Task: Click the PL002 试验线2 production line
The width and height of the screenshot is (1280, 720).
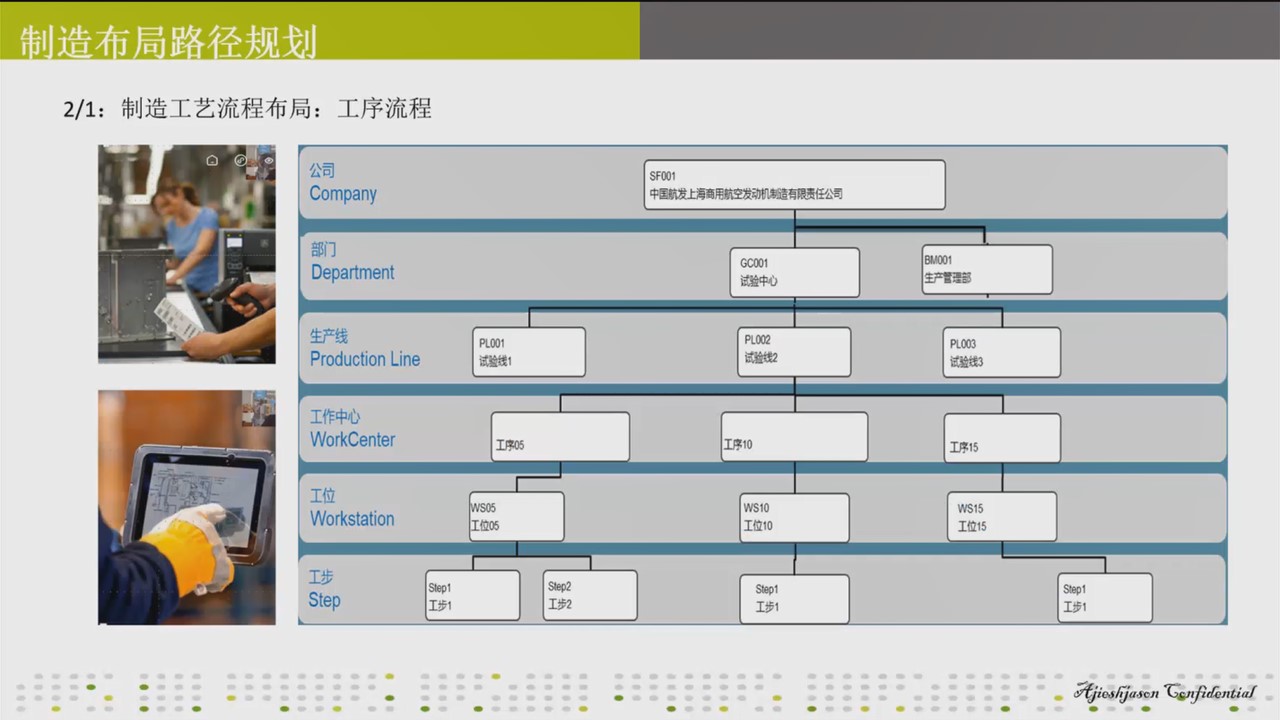Action: tap(794, 352)
